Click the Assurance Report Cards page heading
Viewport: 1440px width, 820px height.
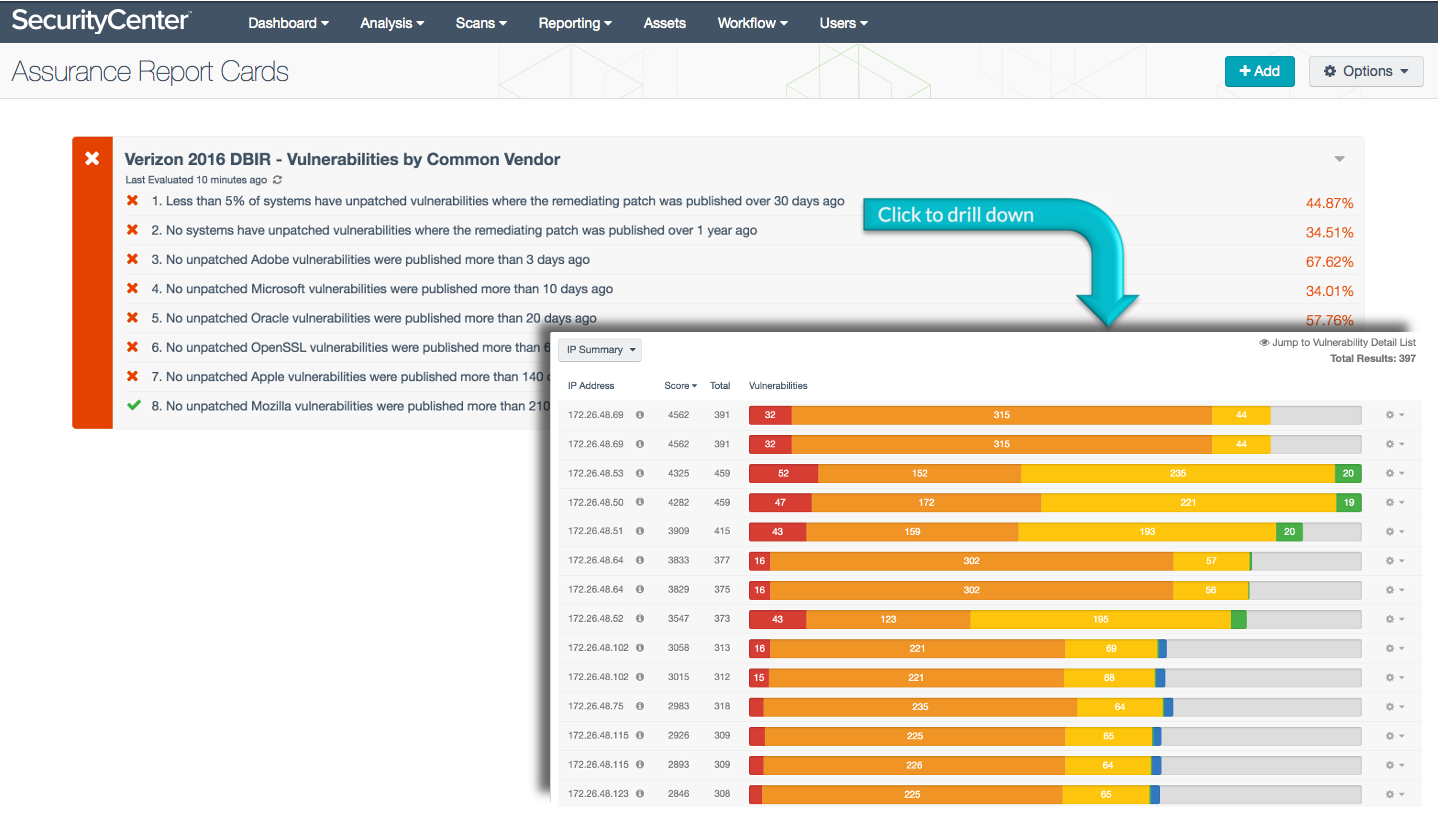click(150, 72)
